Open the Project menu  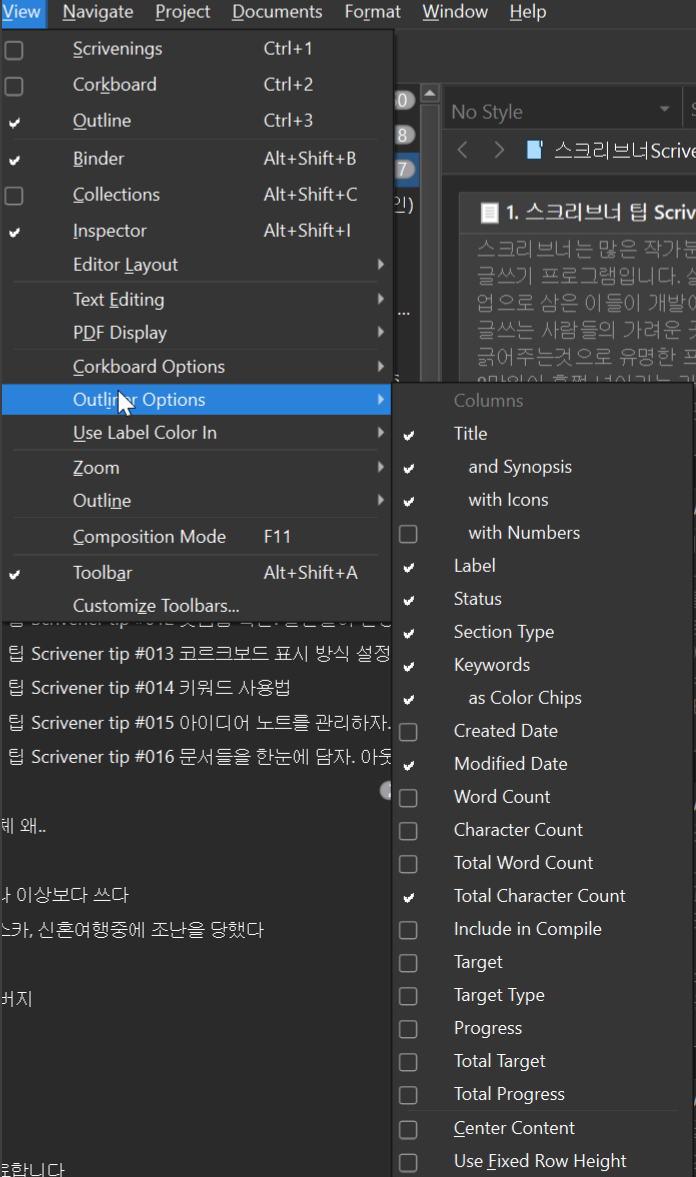[x=182, y=12]
